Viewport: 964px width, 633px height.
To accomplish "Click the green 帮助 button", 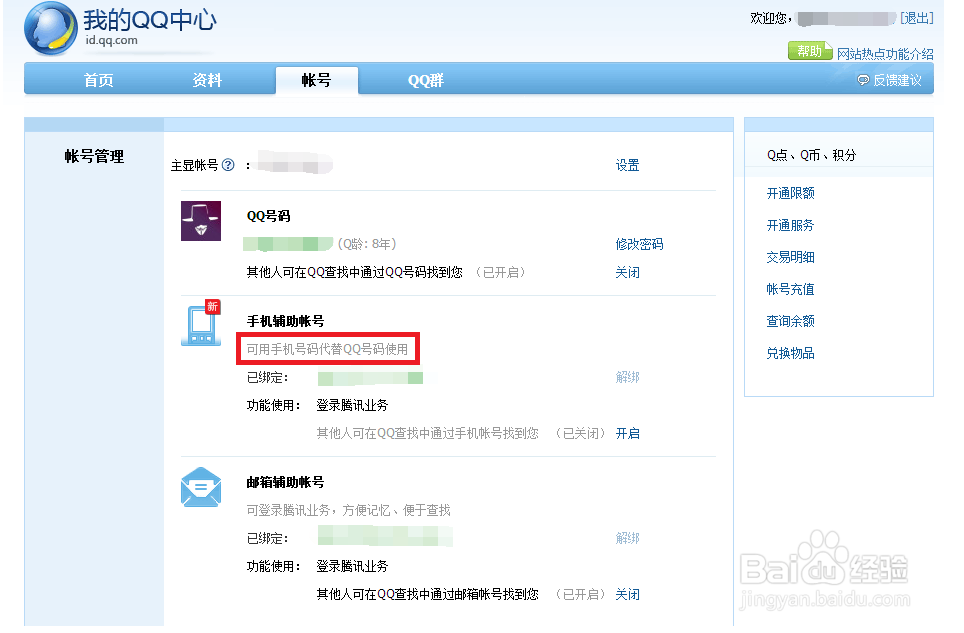I will tap(810, 51).
